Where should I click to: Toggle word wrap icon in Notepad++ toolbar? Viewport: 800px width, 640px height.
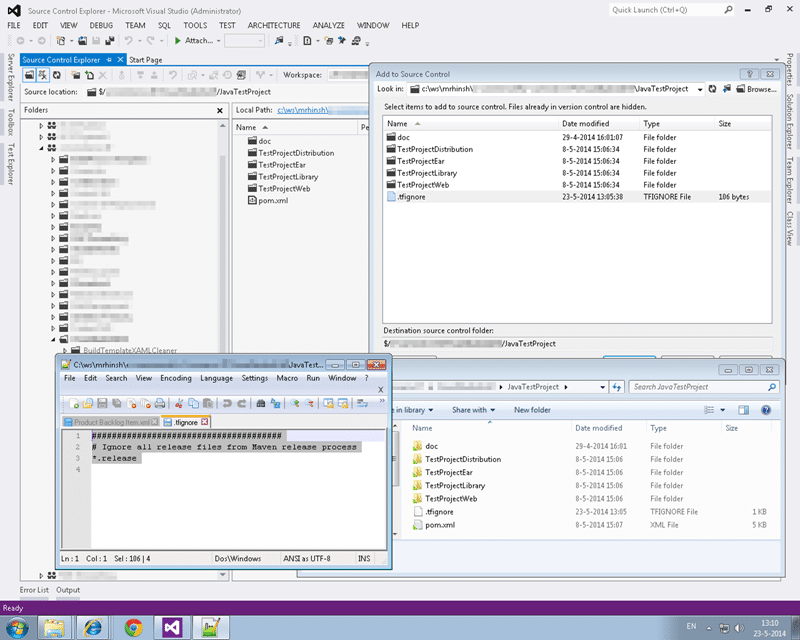coord(362,404)
